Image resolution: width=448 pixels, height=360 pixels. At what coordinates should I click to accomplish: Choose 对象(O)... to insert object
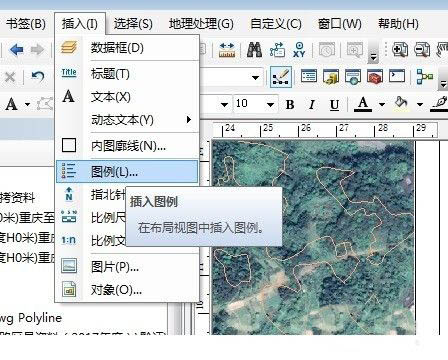click(x=127, y=290)
